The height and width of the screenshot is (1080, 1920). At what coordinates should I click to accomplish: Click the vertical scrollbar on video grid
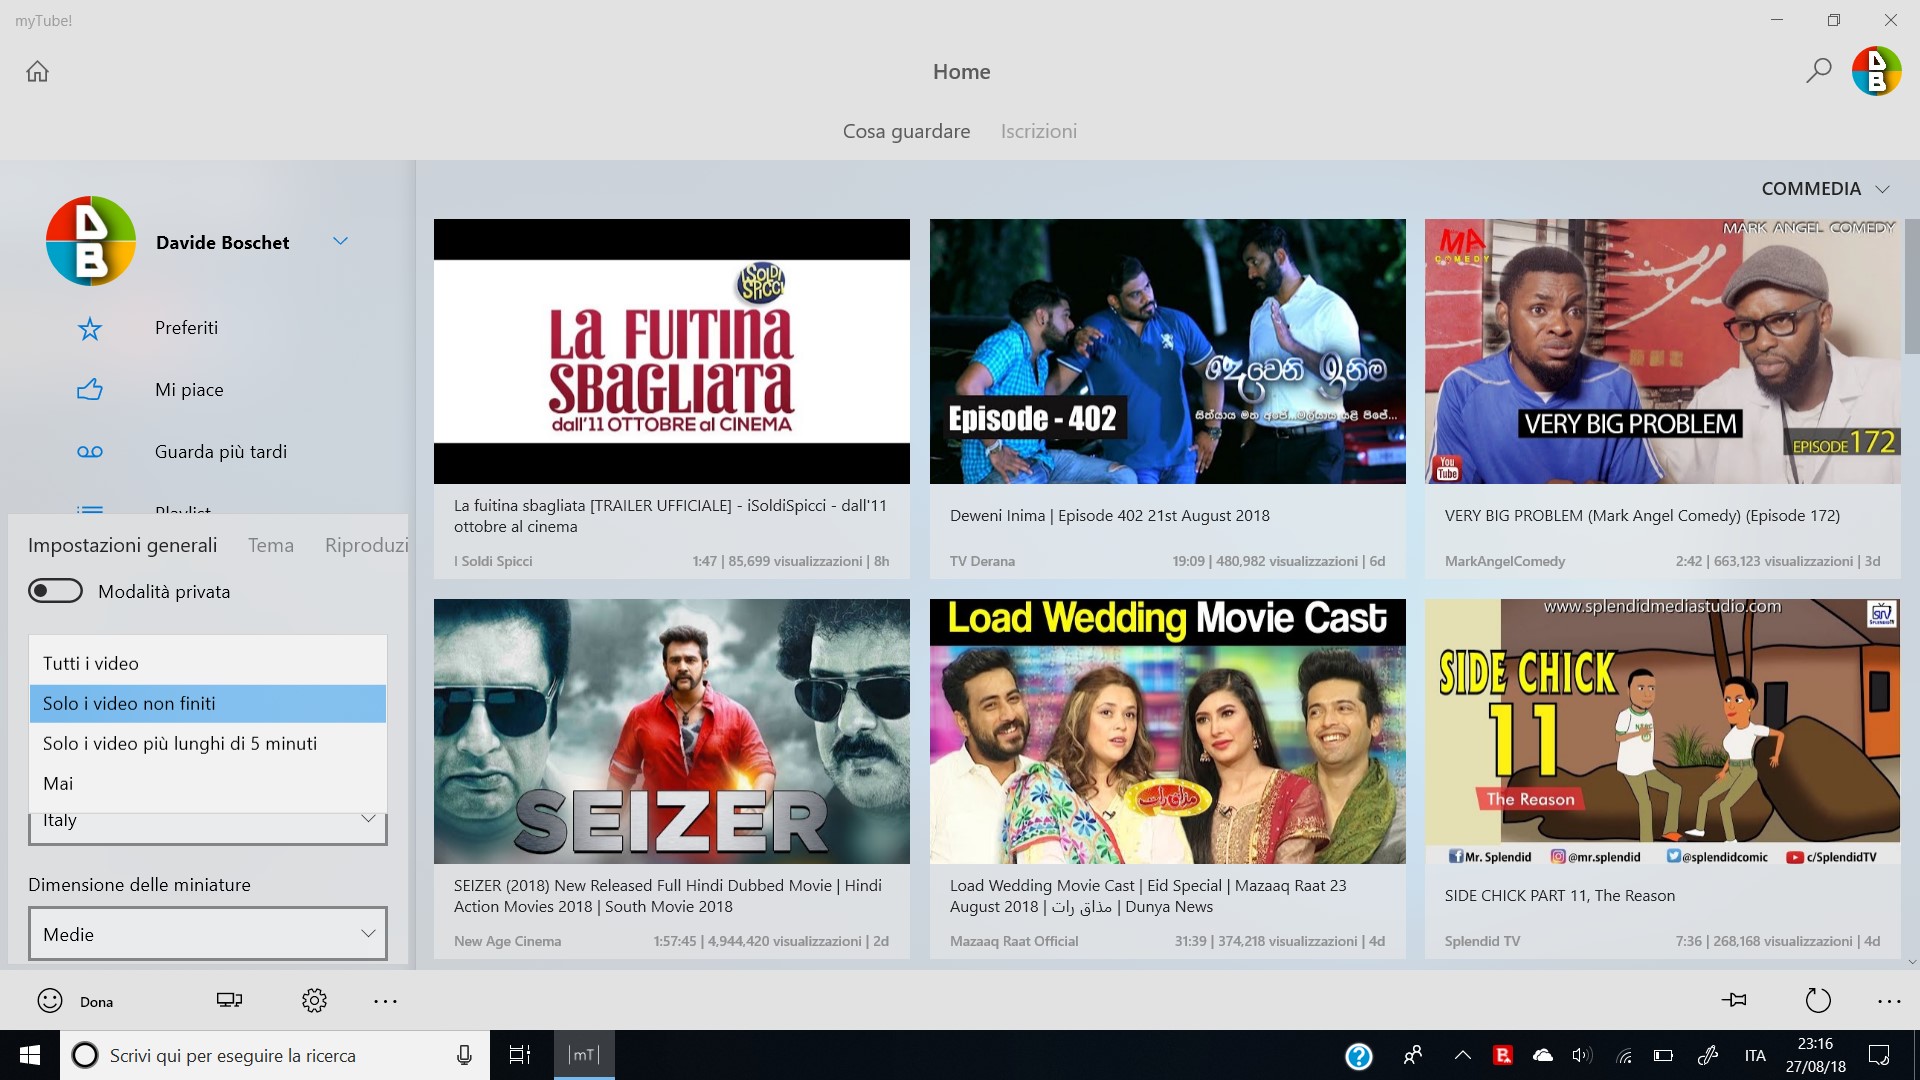point(1912,286)
